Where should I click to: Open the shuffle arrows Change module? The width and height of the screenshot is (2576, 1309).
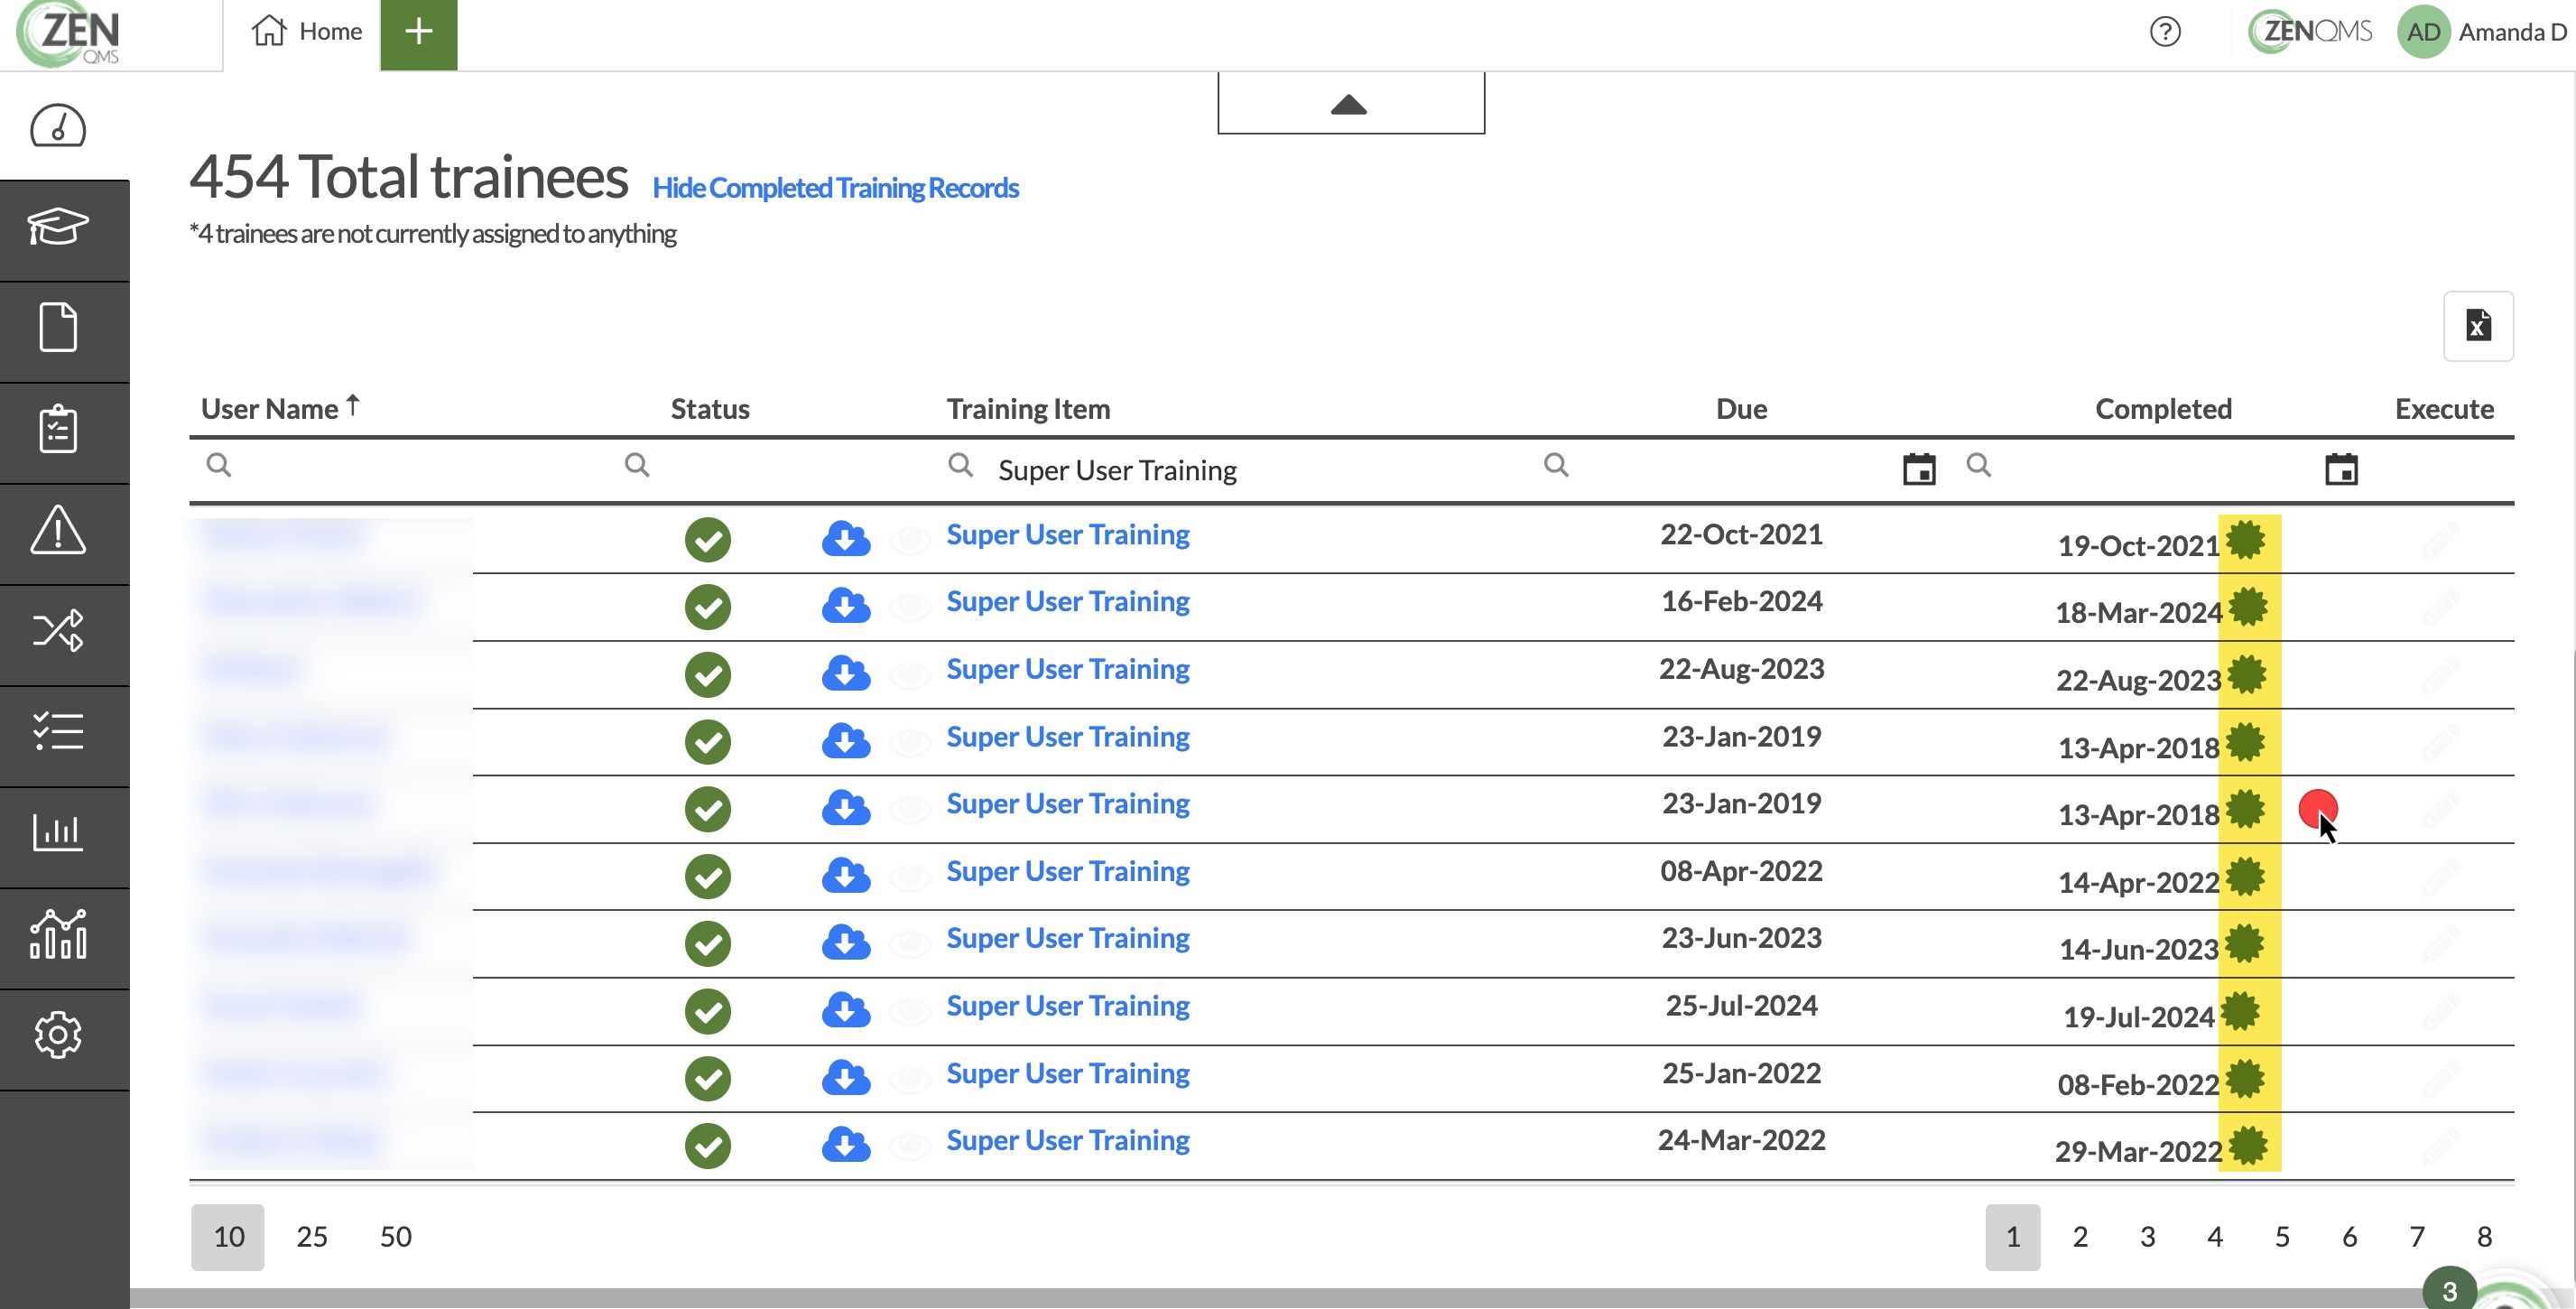pos(58,631)
